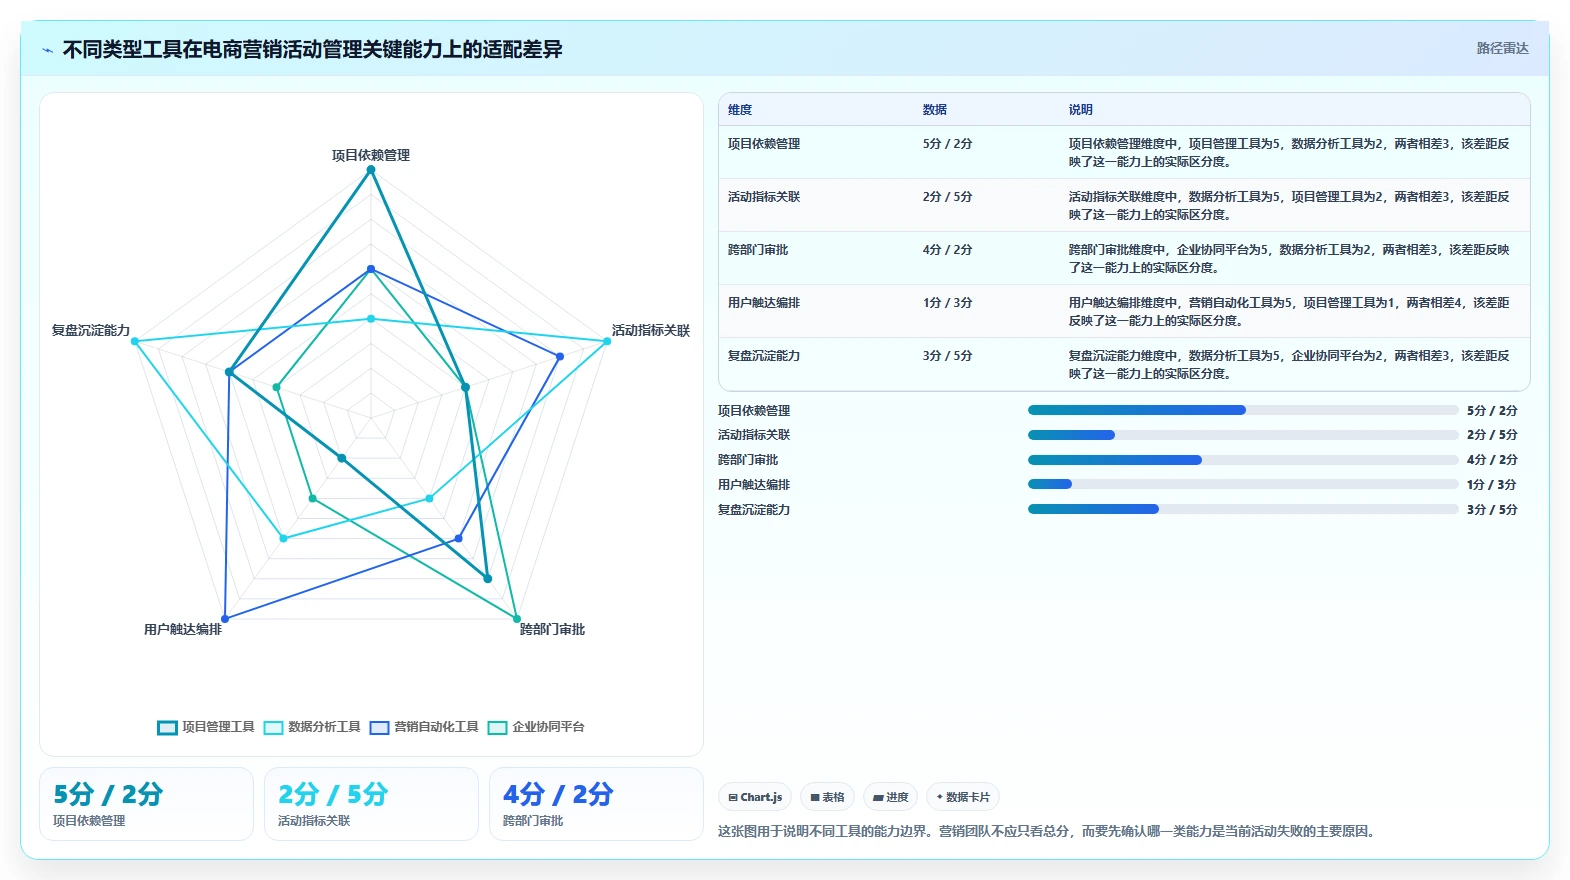The height and width of the screenshot is (880, 1570).
Task: Toggle the 营销自动化工具 legend swatch
Action: 379,728
